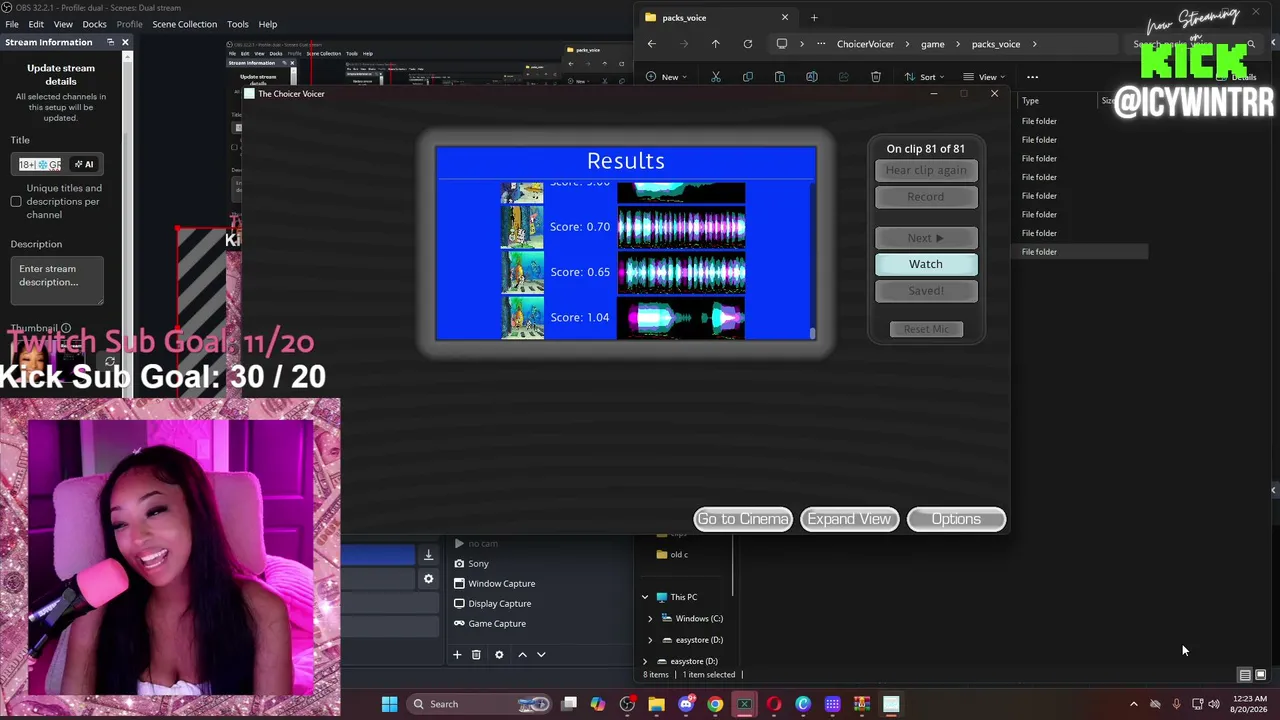Click game in the address breadcrumb
Screen dimensions: 1280x720
932,44
